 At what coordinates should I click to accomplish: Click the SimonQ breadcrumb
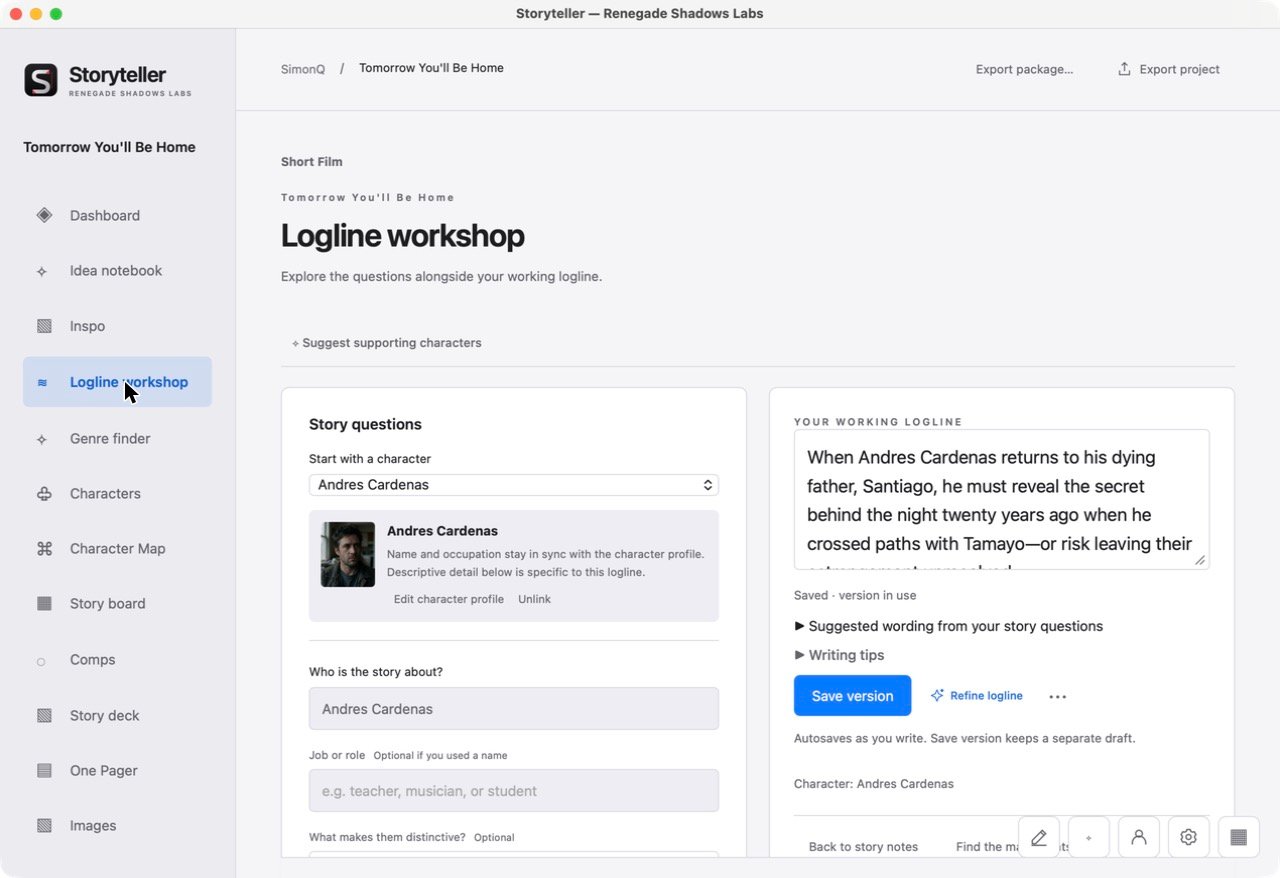pos(303,69)
